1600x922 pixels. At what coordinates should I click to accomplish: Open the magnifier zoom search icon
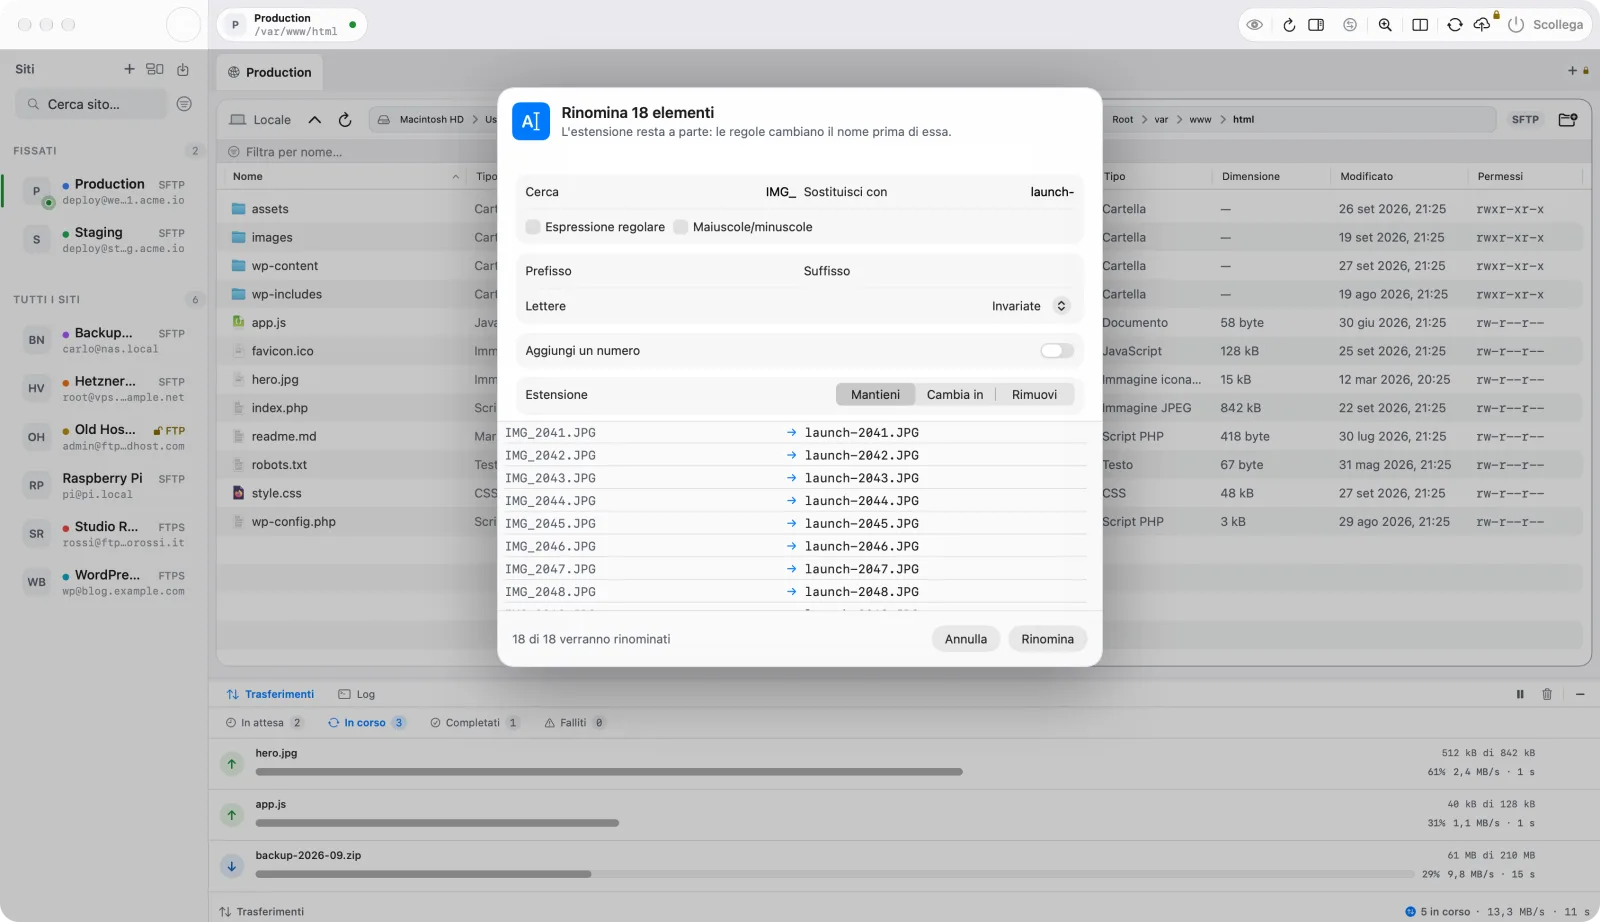click(x=1385, y=25)
